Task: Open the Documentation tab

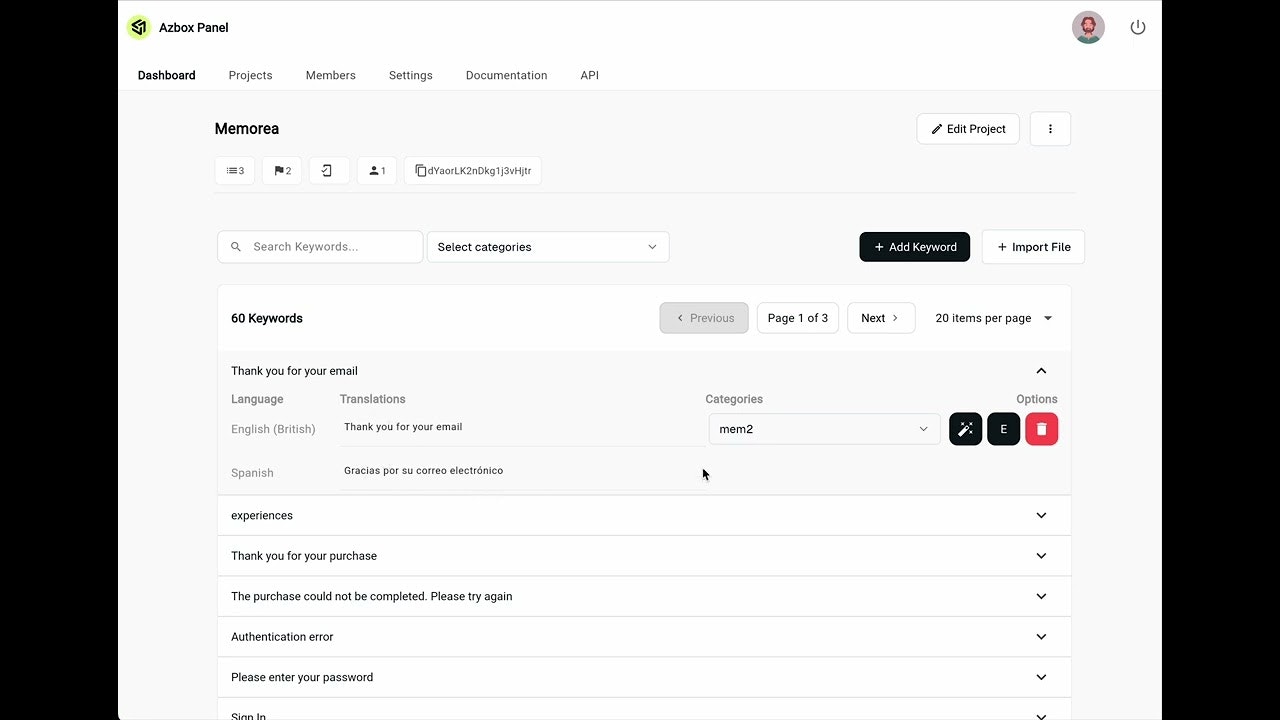Action: [506, 75]
